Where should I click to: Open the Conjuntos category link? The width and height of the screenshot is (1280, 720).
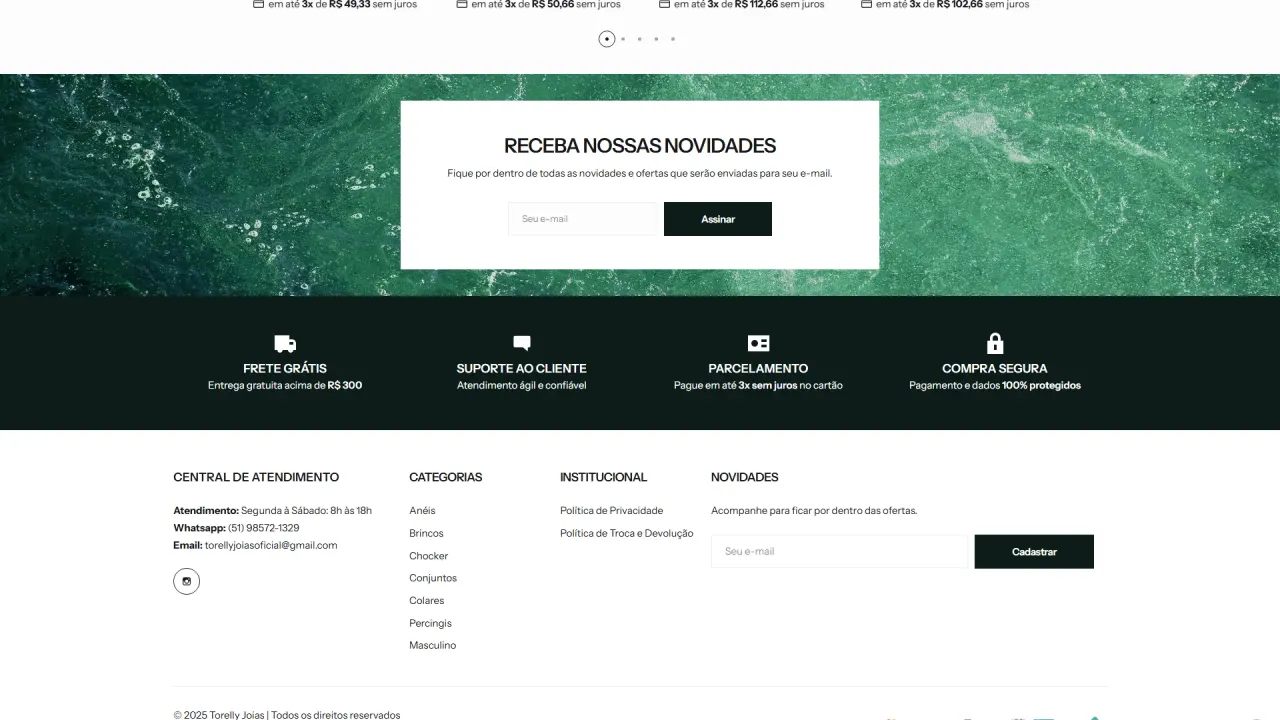pyautogui.click(x=433, y=578)
